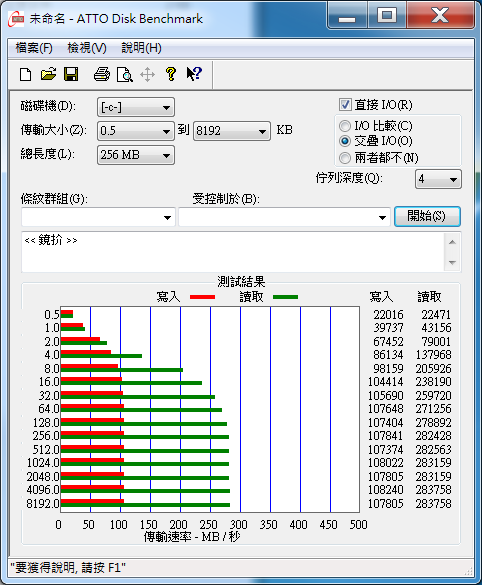Click the red 寫入 legend swatch

point(202,297)
